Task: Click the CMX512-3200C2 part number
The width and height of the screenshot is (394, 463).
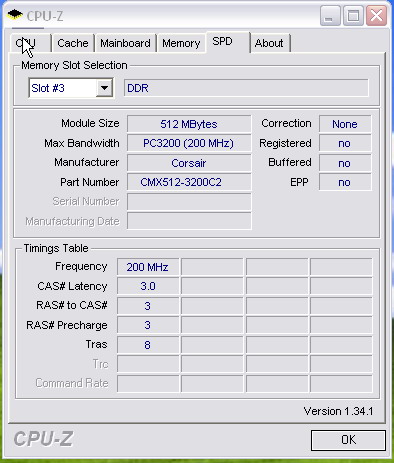Action: click(x=189, y=182)
